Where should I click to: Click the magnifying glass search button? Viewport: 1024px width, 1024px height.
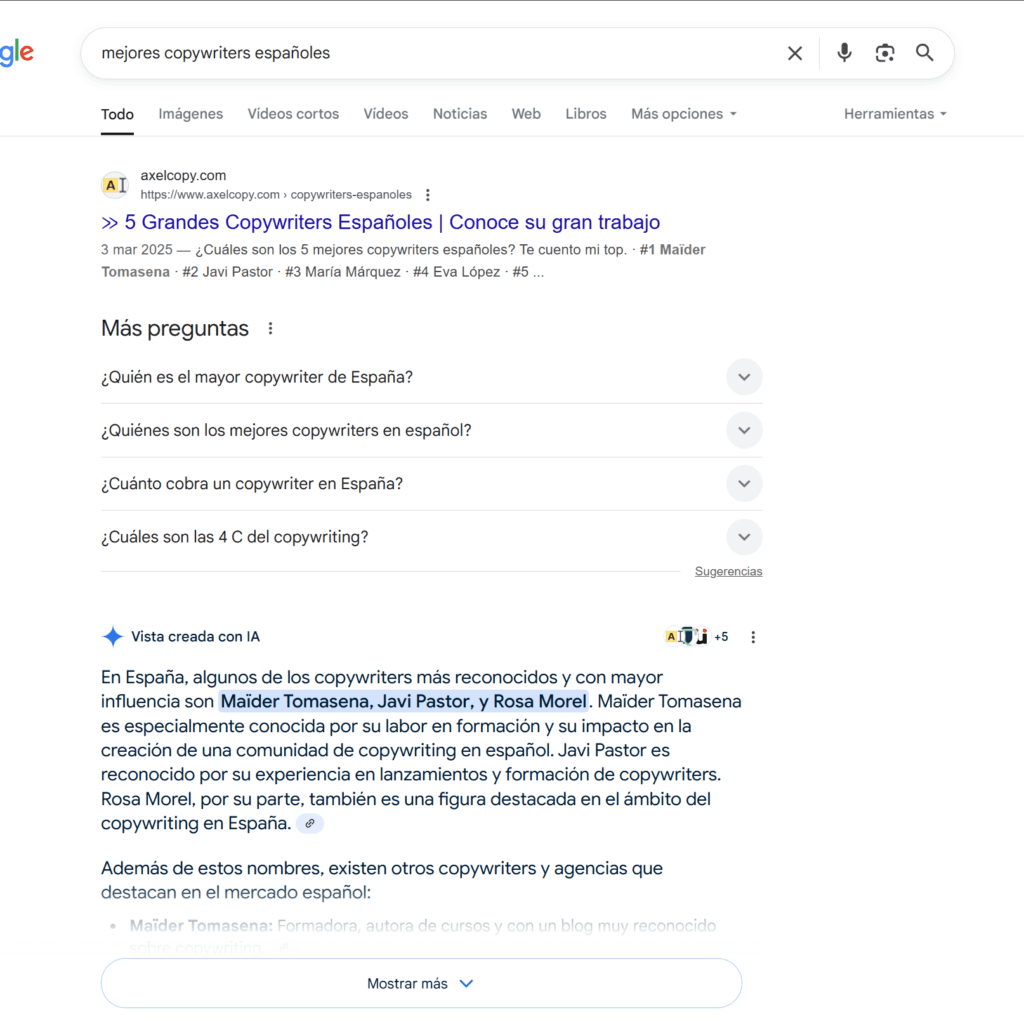click(x=925, y=53)
